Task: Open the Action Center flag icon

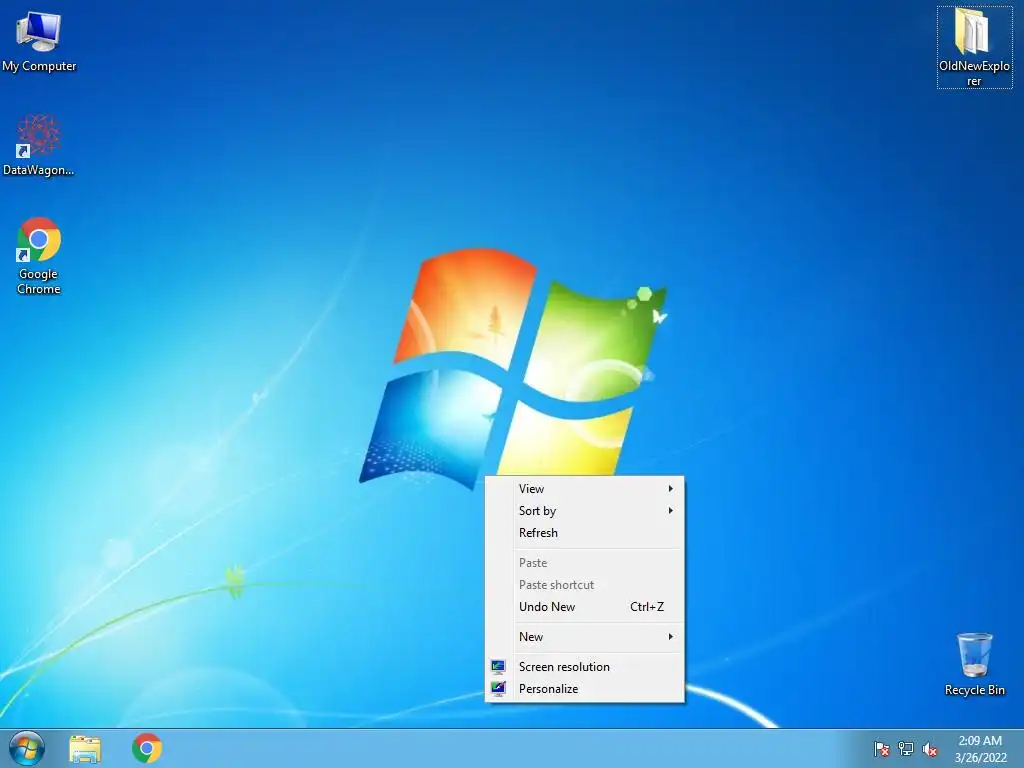Action: (882, 749)
